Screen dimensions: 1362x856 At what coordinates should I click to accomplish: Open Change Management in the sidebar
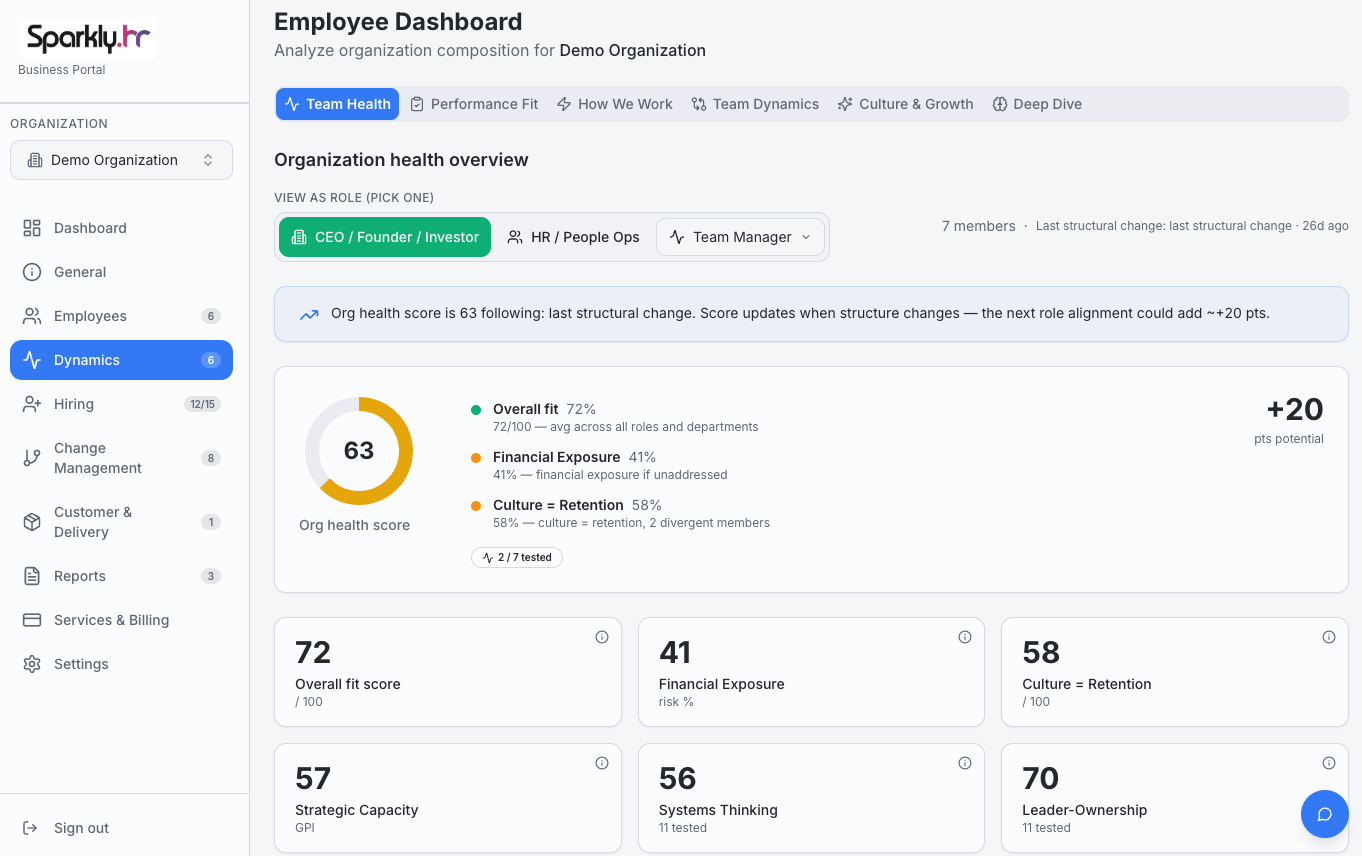121,458
